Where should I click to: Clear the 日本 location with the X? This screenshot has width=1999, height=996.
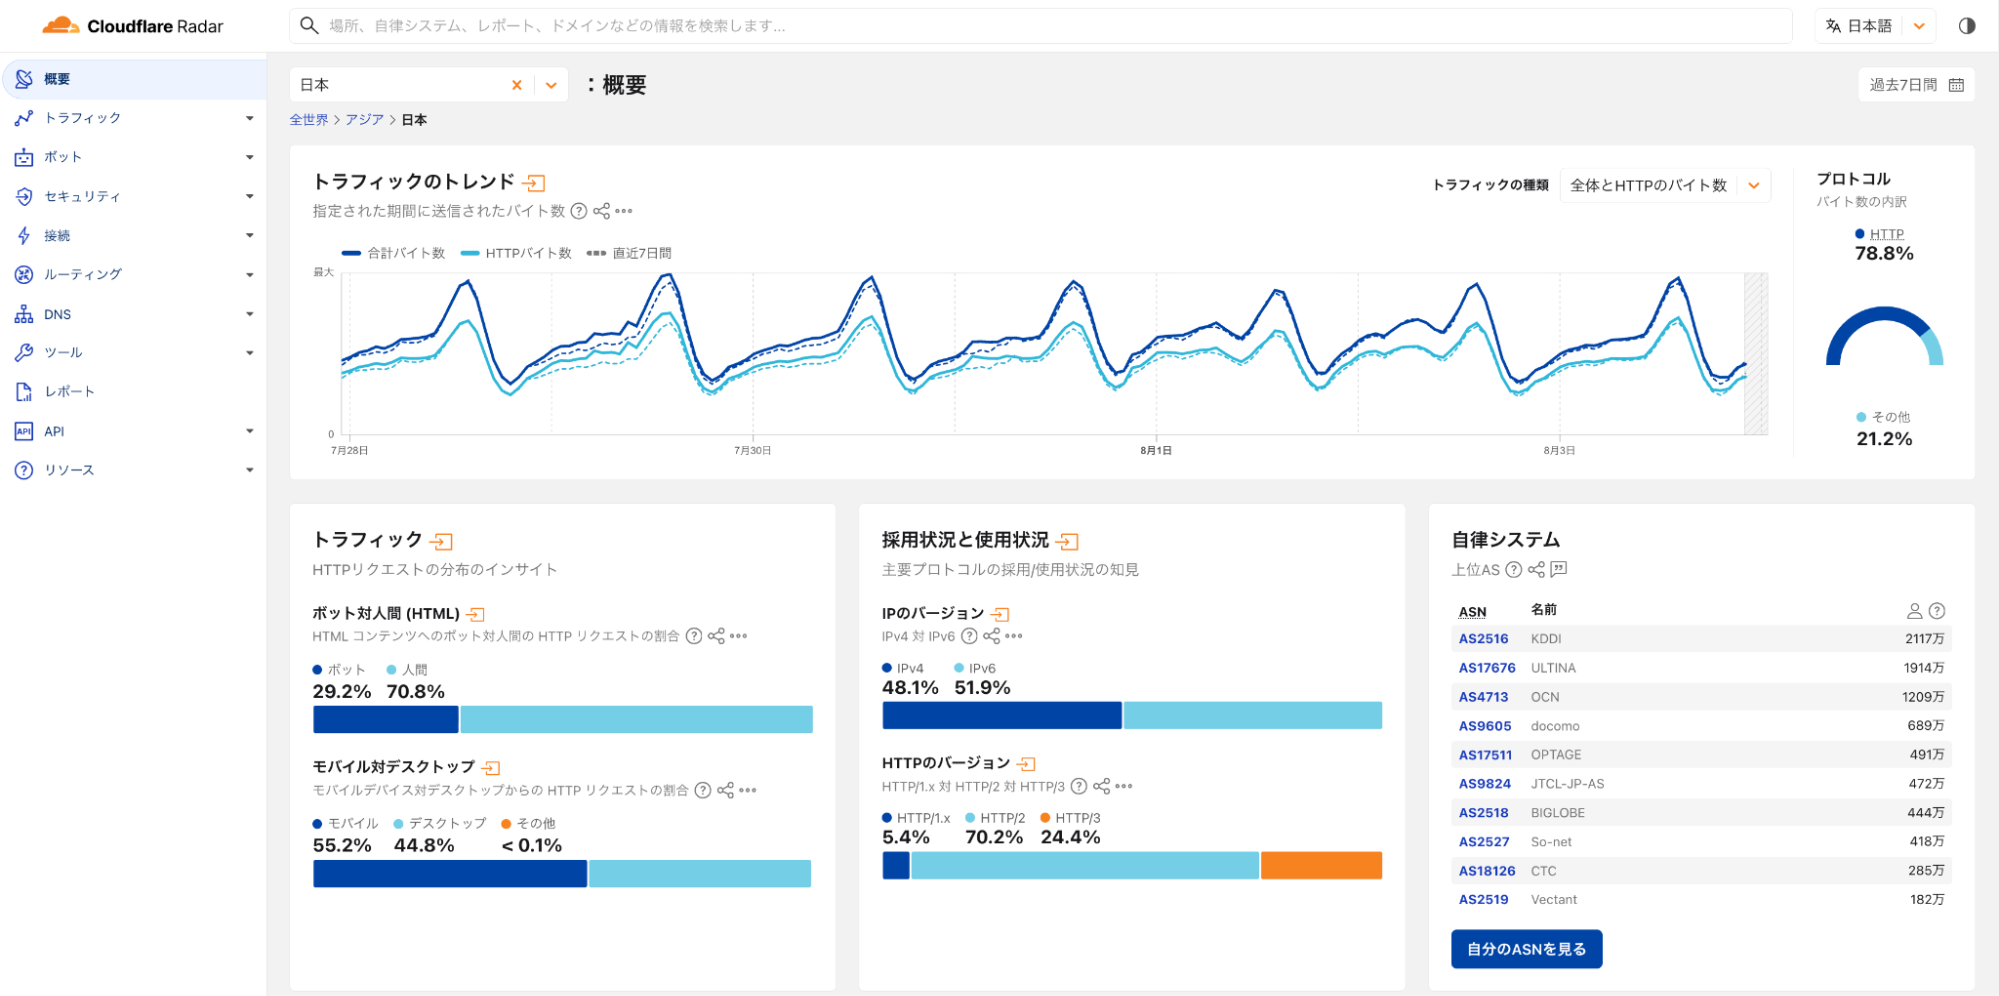517,85
